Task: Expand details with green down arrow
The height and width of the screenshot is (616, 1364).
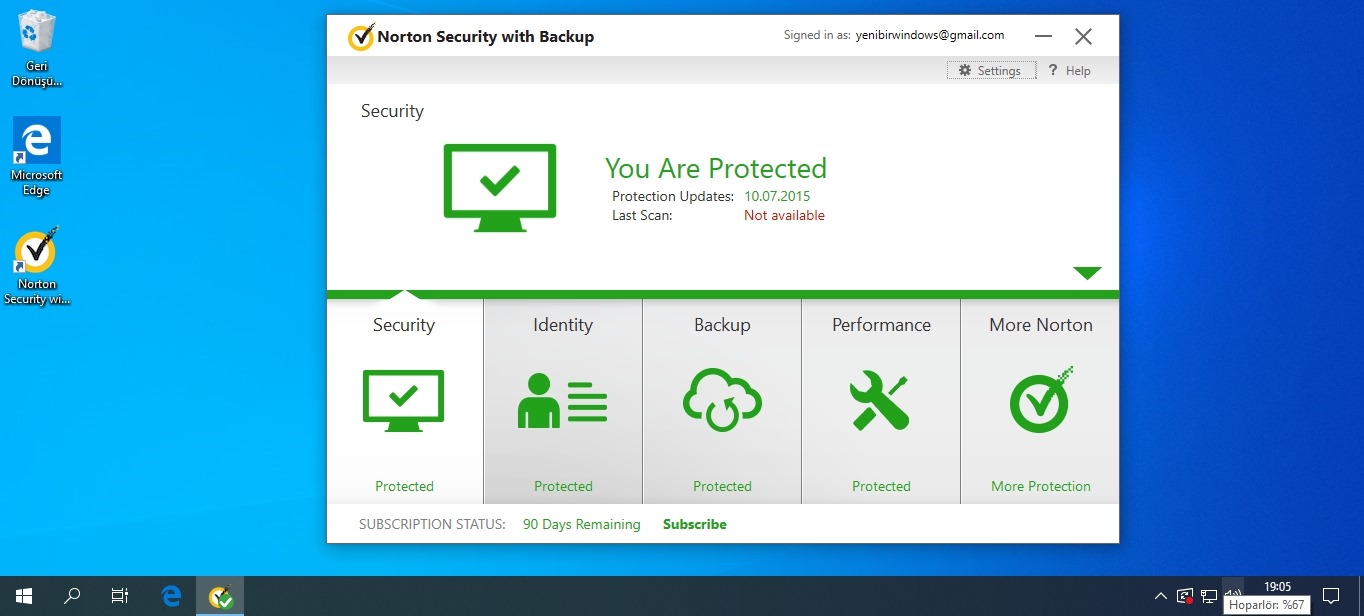Action: coord(1087,273)
